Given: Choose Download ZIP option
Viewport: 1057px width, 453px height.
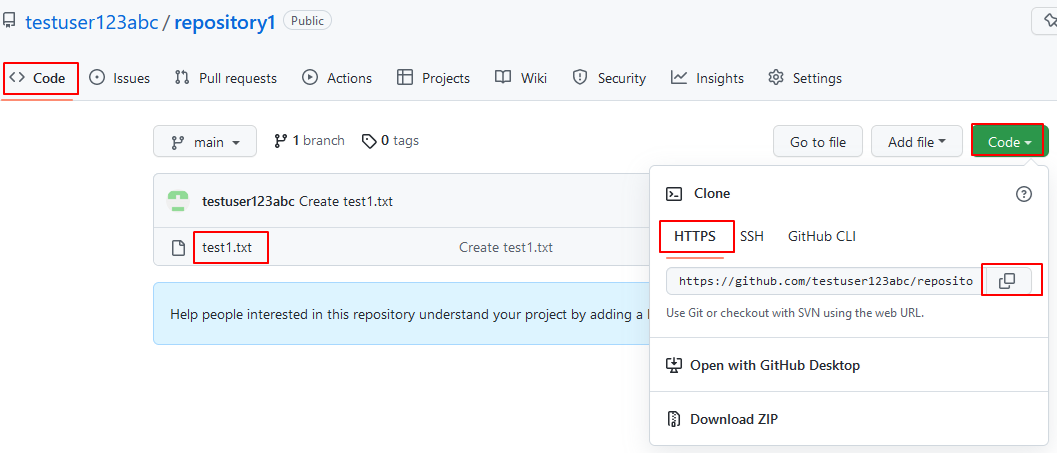Looking at the screenshot, I should click(733, 419).
